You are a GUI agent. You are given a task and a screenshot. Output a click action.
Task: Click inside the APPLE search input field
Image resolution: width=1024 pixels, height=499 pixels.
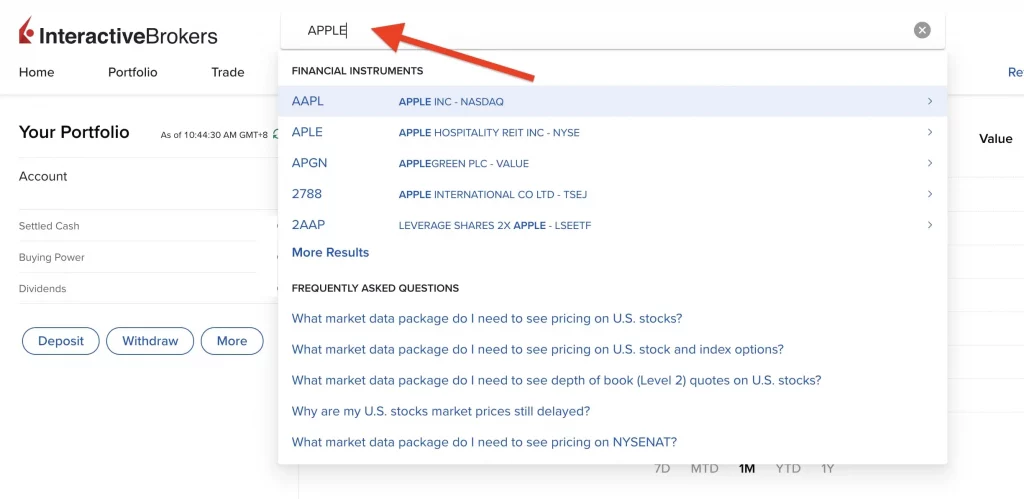(600, 31)
